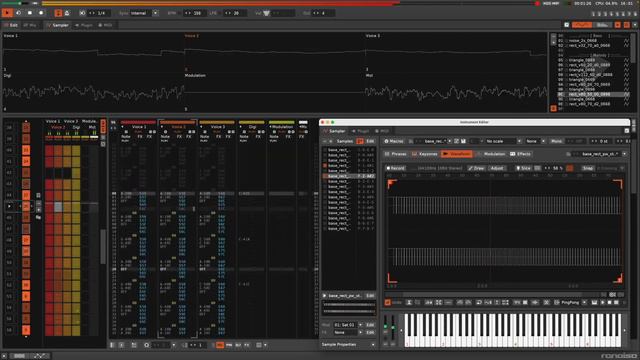Expand the Sample Properties section

(348, 345)
